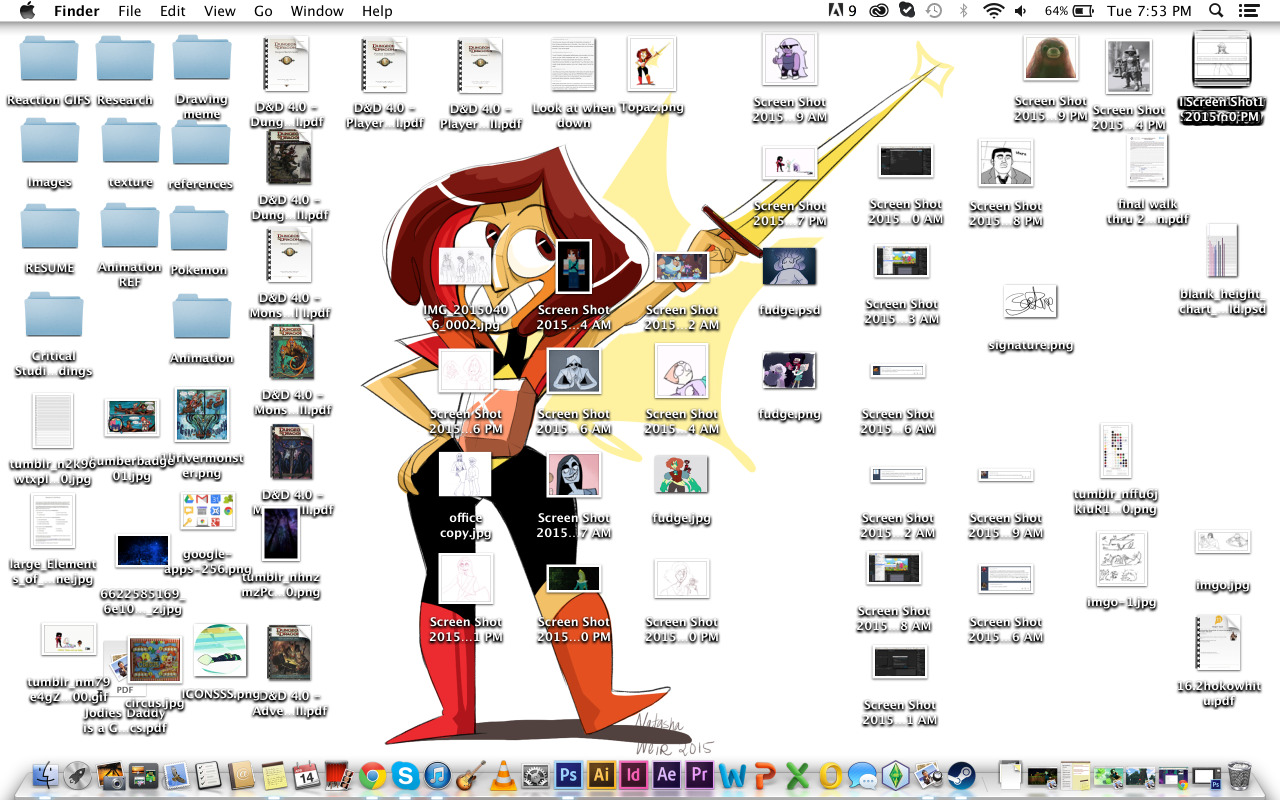This screenshot has height=800, width=1280.
Task: Open Microsoft Excel in the Dock
Action: (x=798, y=775)
